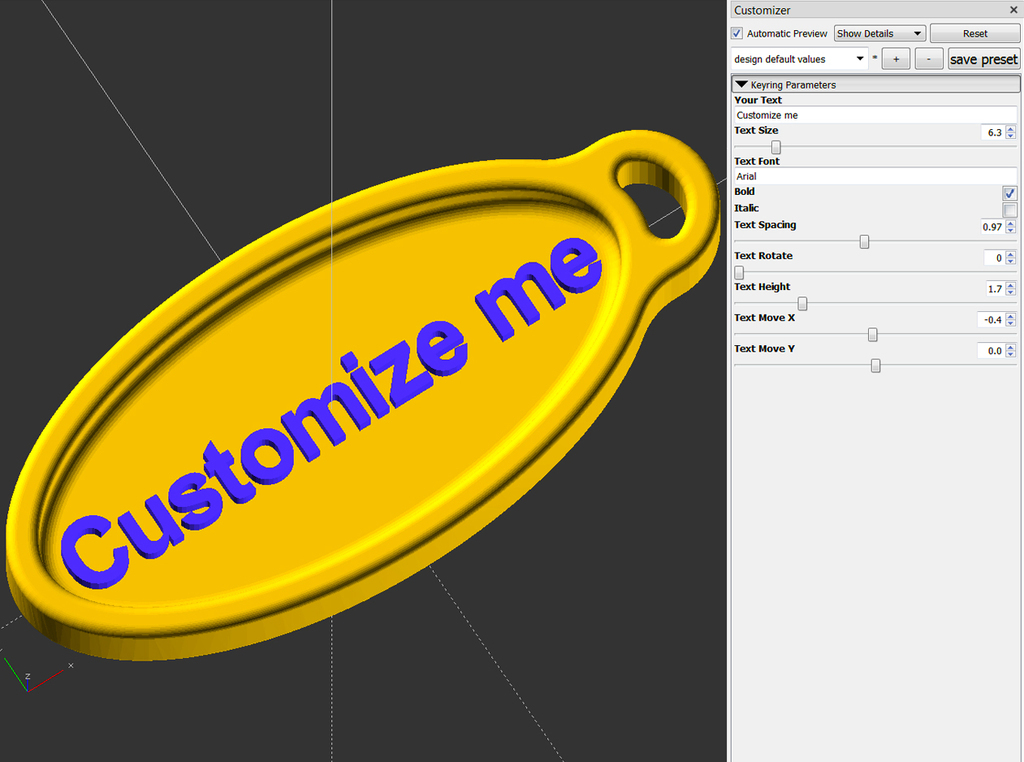Uncheck the Bold option
The width and height of the screenshot is (1024, 762).
coord(1009,193)
